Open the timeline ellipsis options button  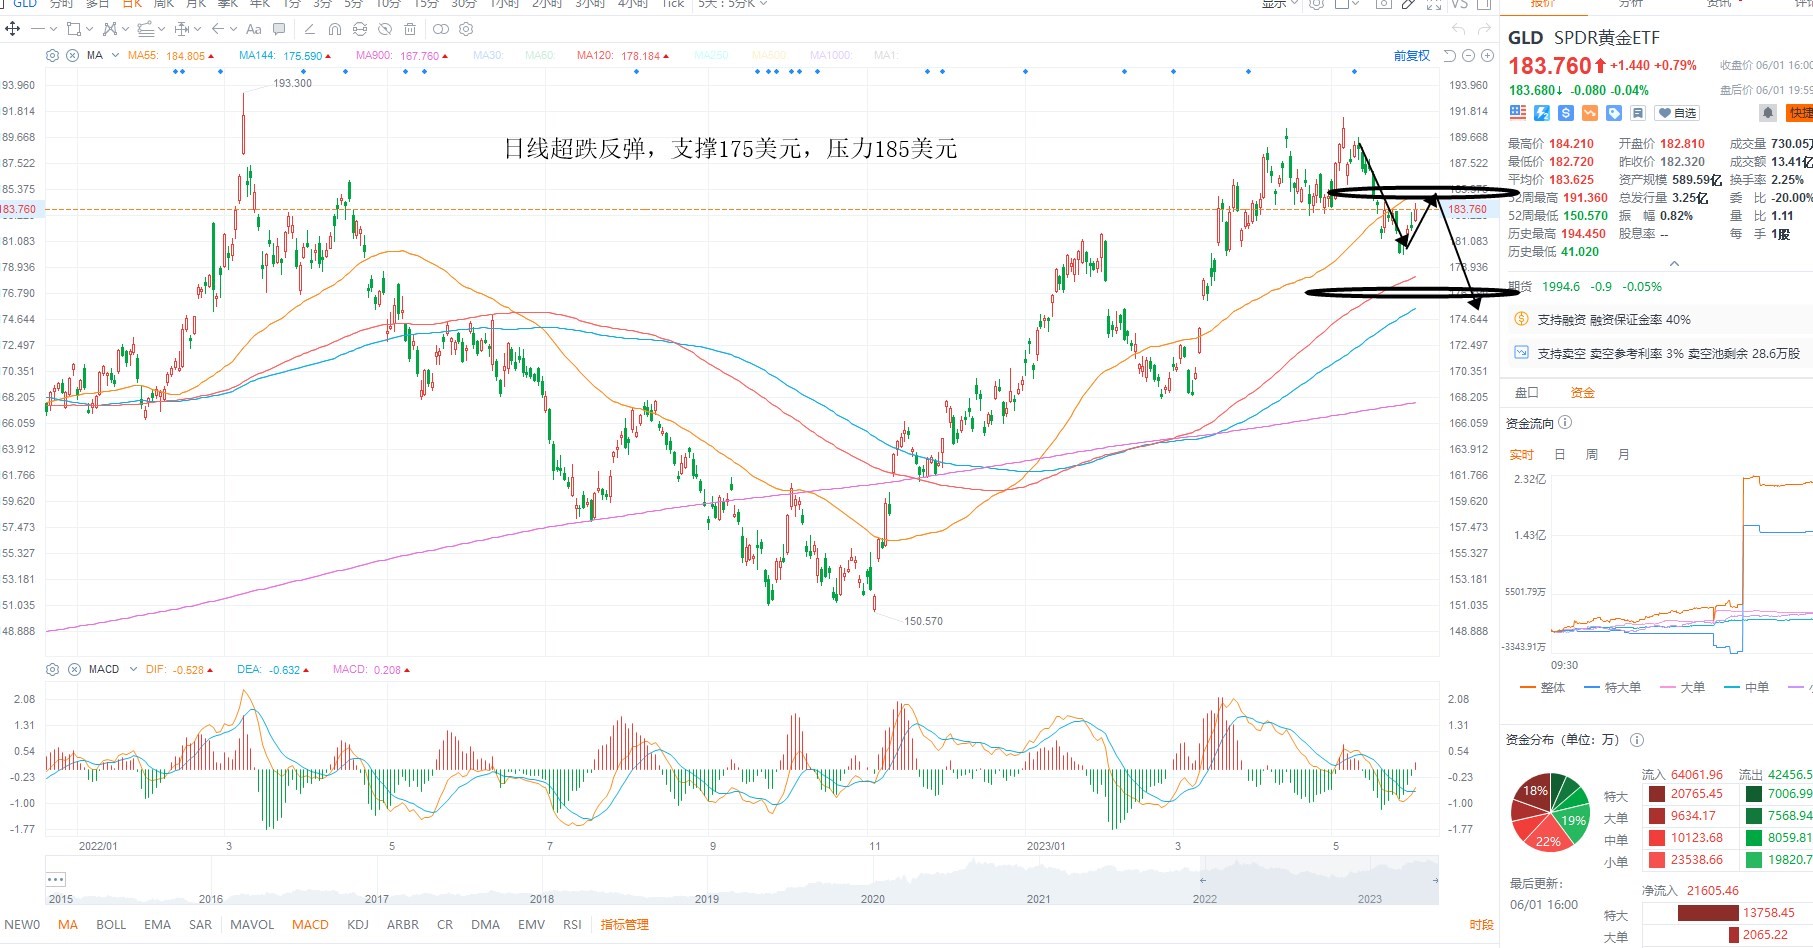(x=55, y=880)
